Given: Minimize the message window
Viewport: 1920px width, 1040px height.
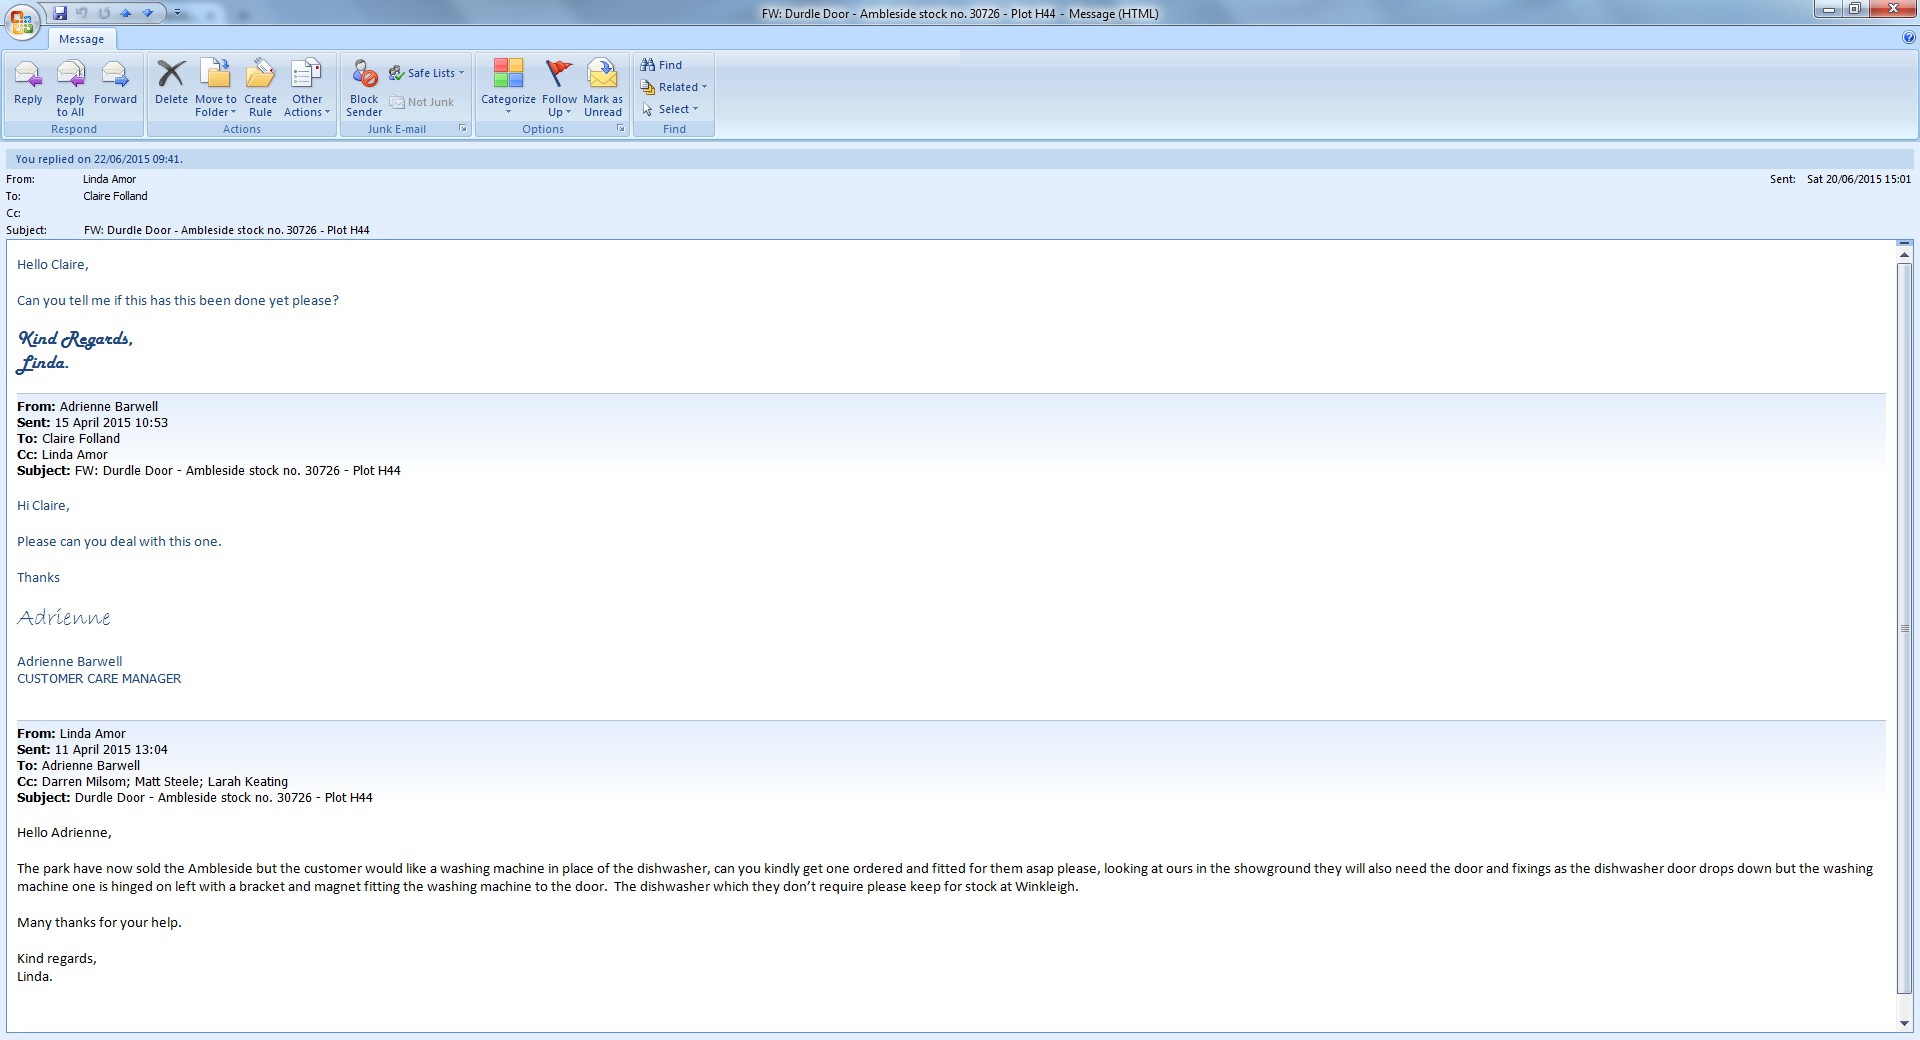Looking at the screenshot, I should pyautogui.click(x=1829, y=9).
